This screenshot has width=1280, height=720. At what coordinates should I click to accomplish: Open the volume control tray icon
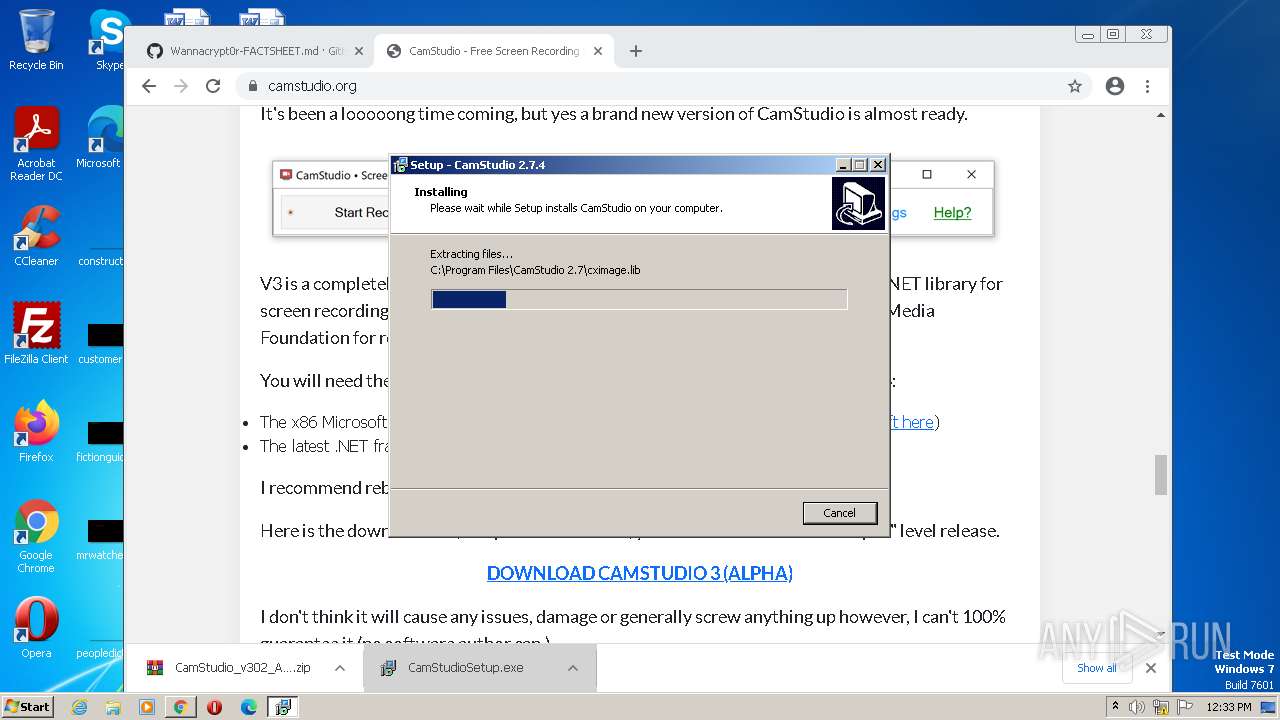click(1137, 707)
